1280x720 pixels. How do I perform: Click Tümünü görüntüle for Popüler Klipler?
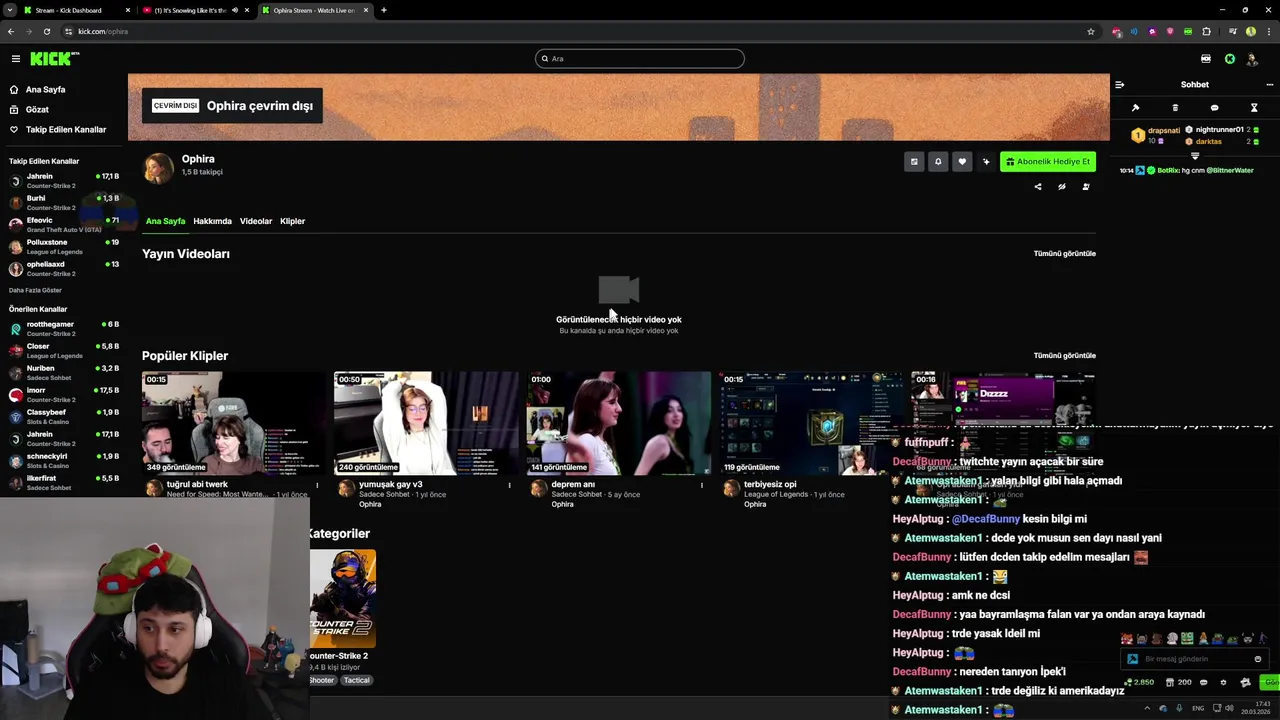point(1064,356)
